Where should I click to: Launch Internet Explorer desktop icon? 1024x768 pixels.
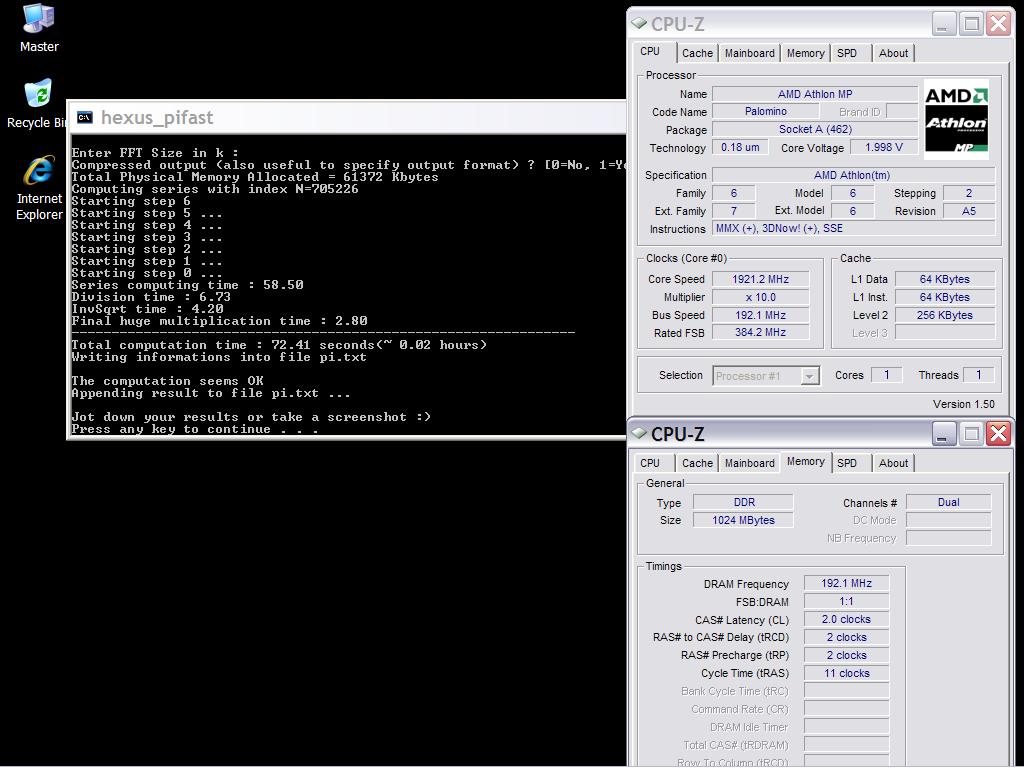(x=39, y=189)
